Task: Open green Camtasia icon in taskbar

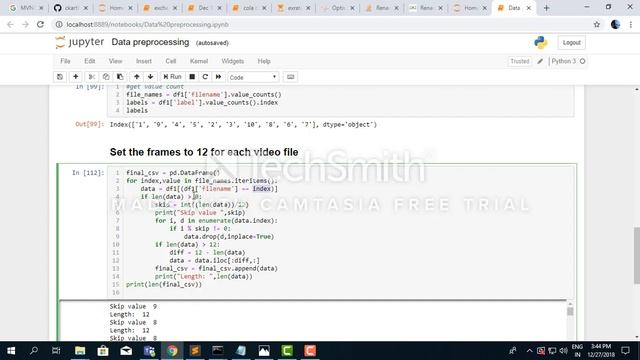Action: coord(287,351)
